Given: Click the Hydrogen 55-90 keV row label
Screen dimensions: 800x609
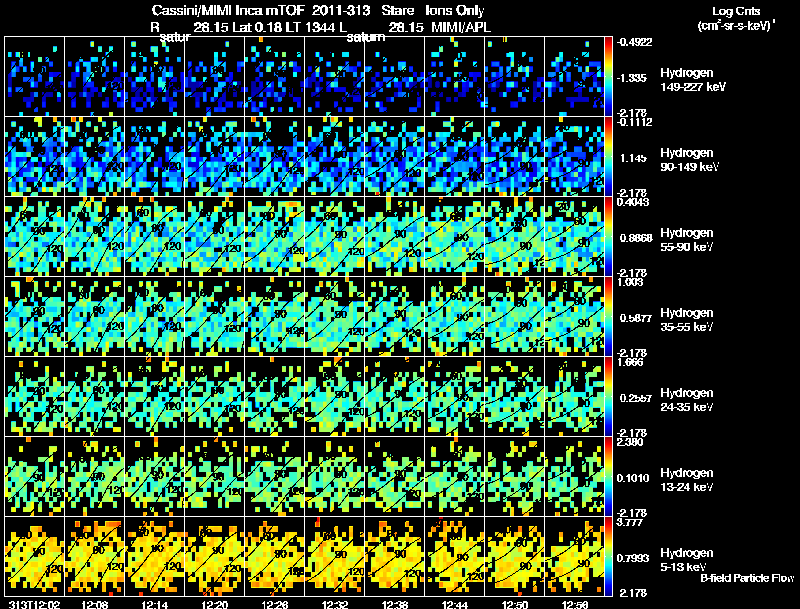Looking at the screenshot, I should (x=686, y=240).
